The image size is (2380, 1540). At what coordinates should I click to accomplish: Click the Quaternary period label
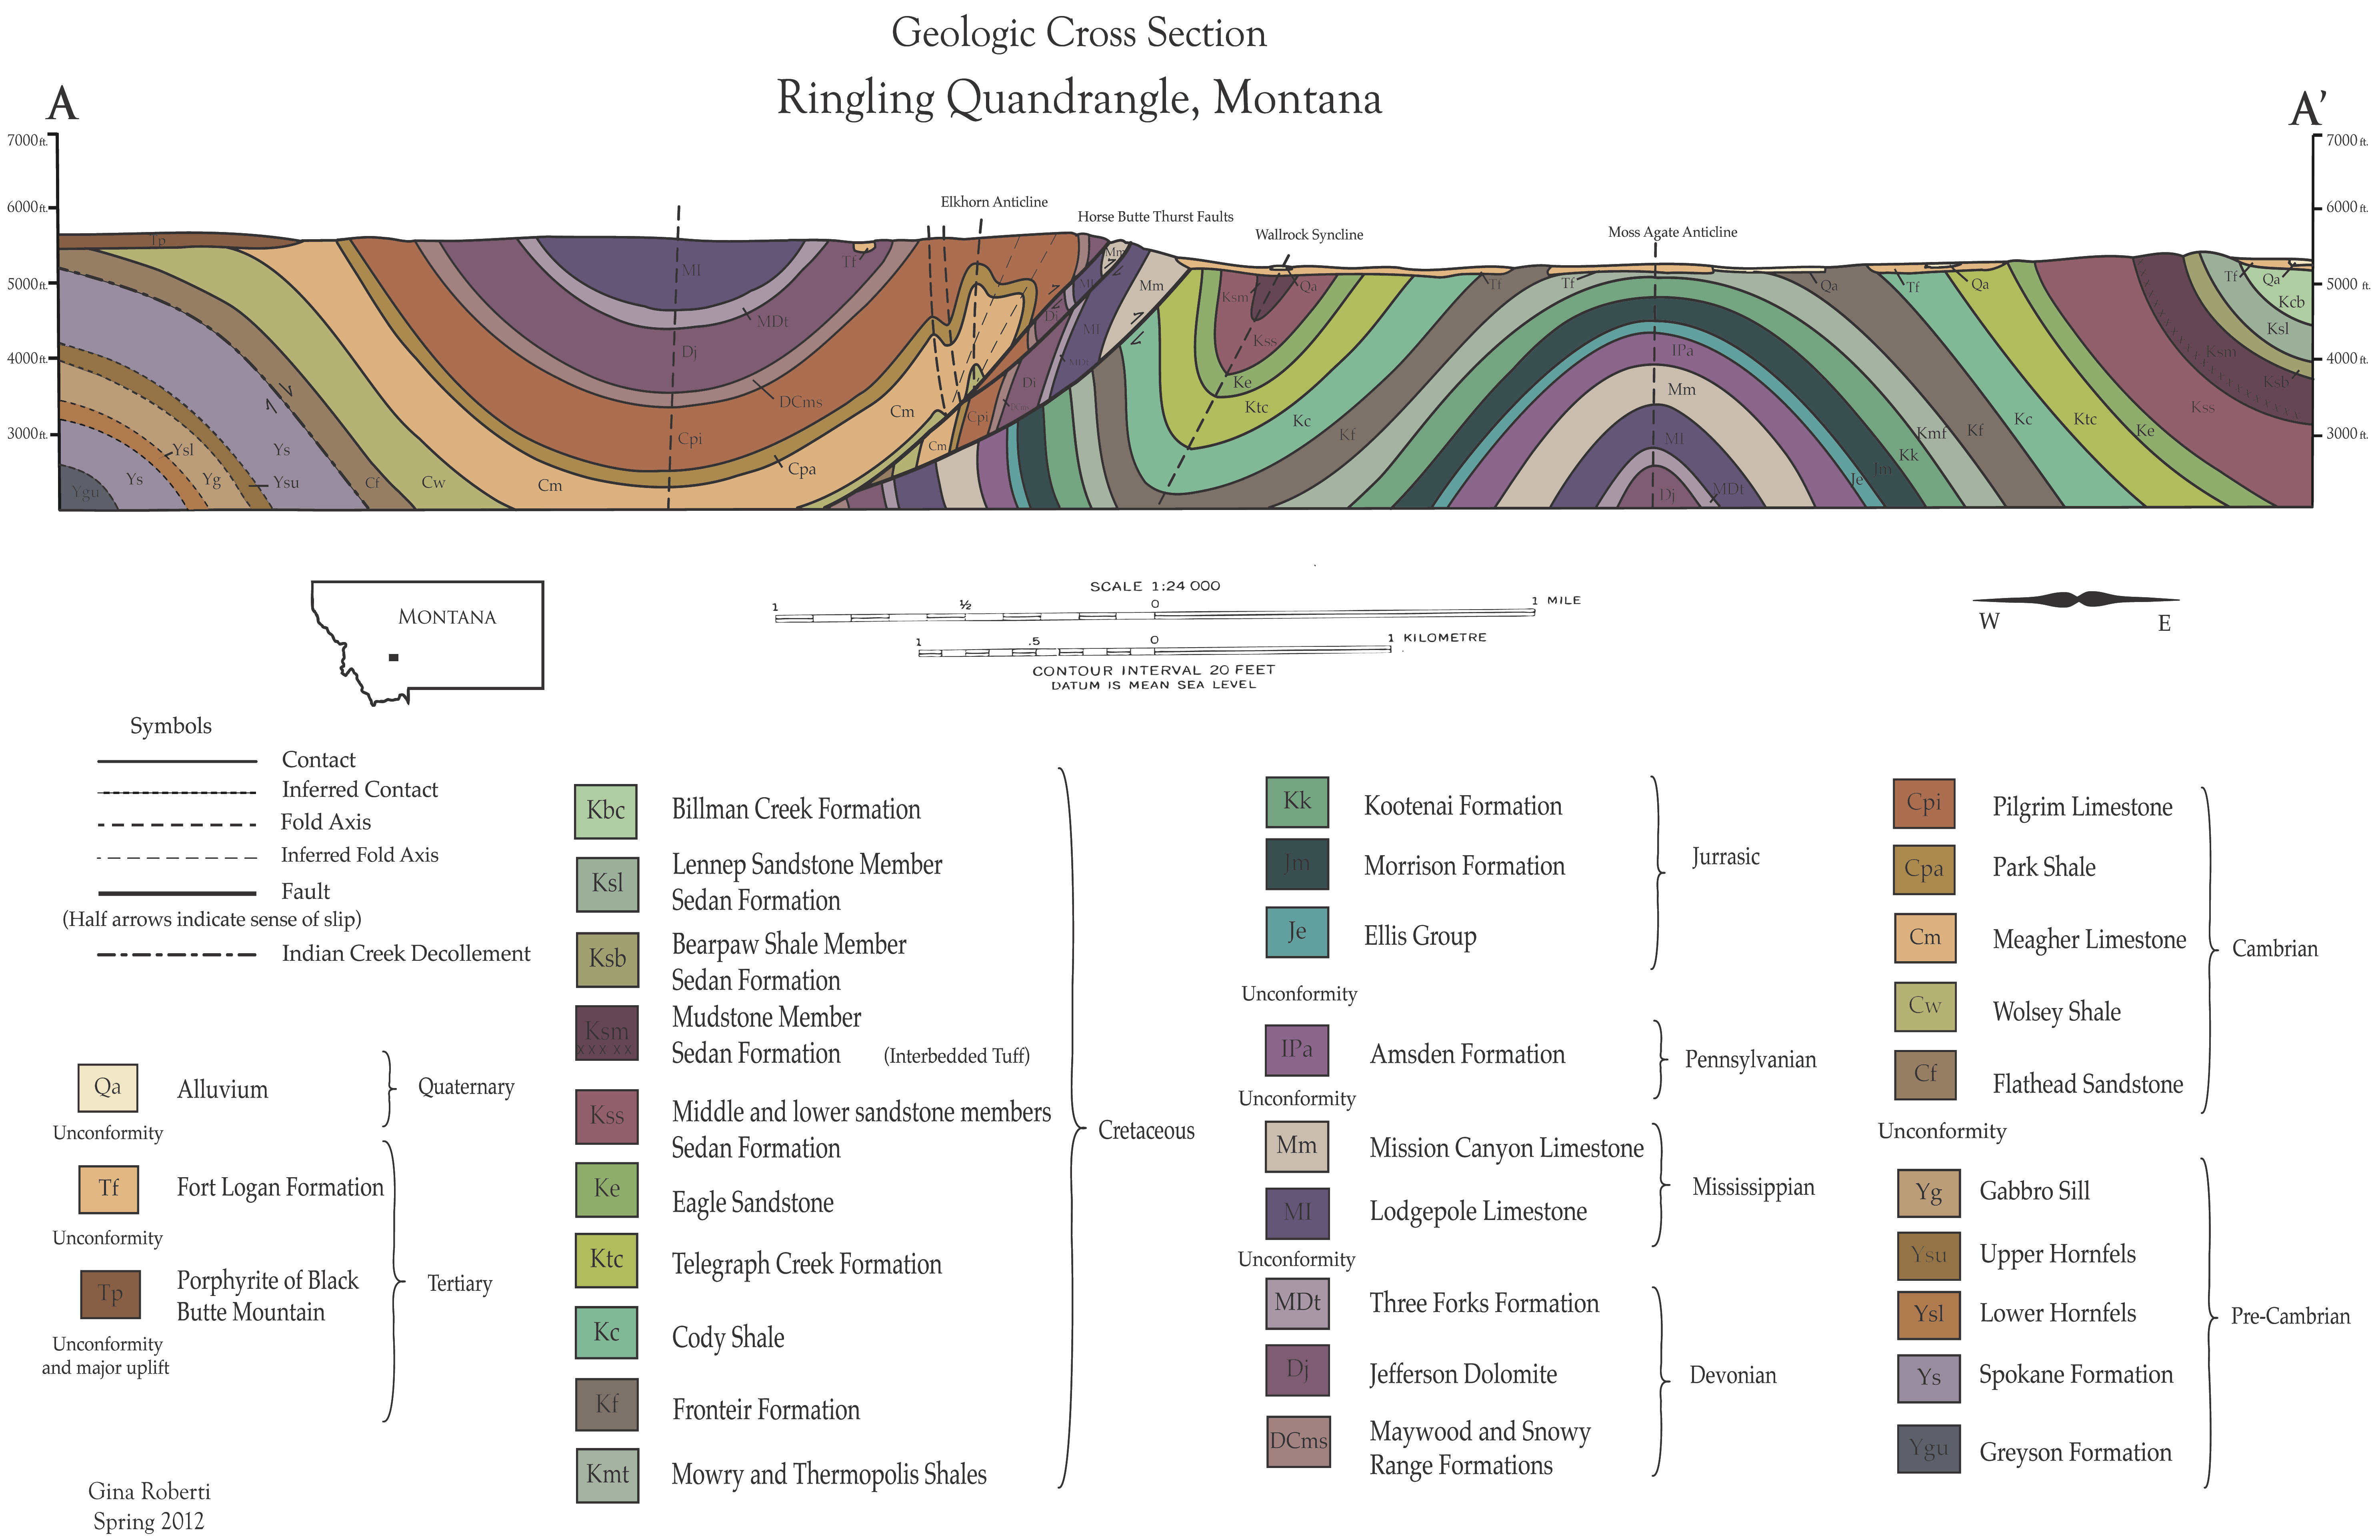(x=466, y=1087)
